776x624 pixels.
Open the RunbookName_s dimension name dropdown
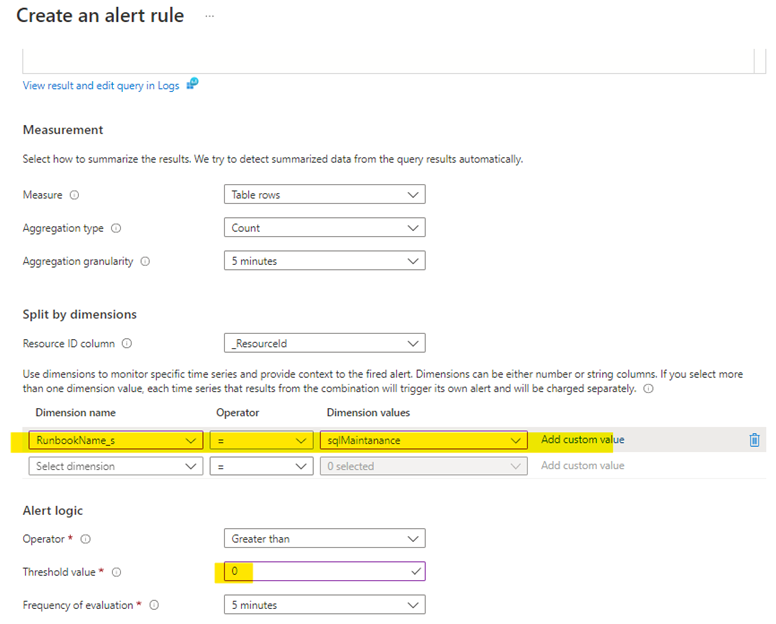coord(115,440)
